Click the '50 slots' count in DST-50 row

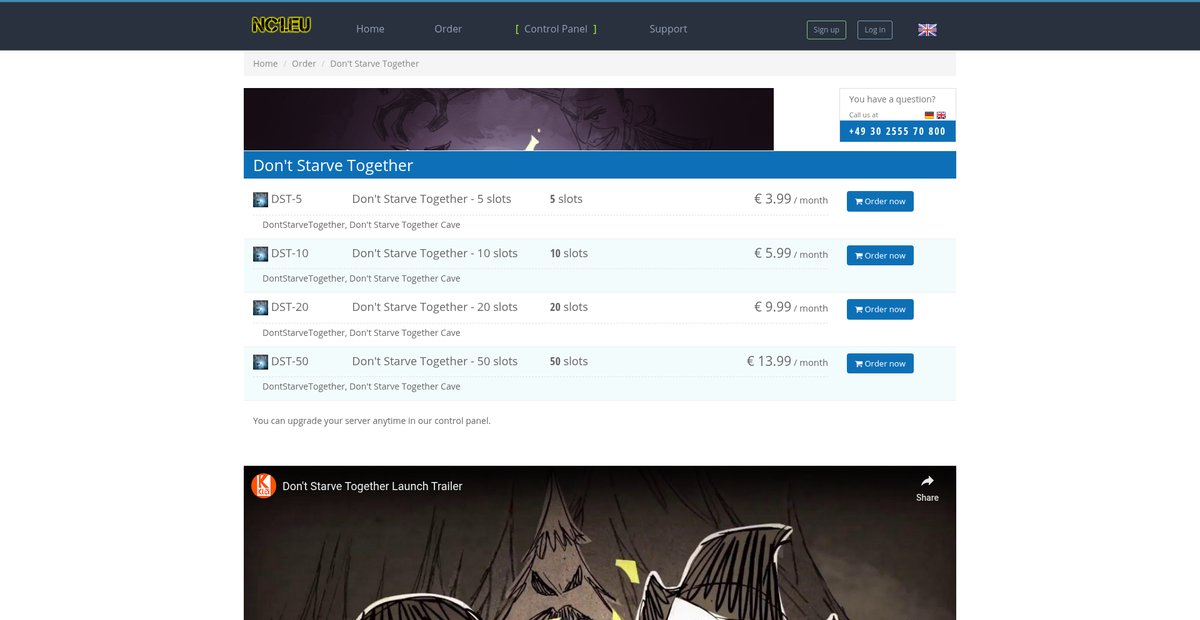(x=569, y=361)
